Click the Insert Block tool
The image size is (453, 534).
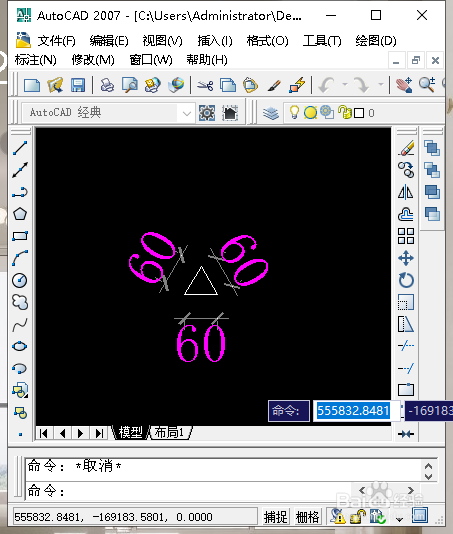[x=20, y=391]
